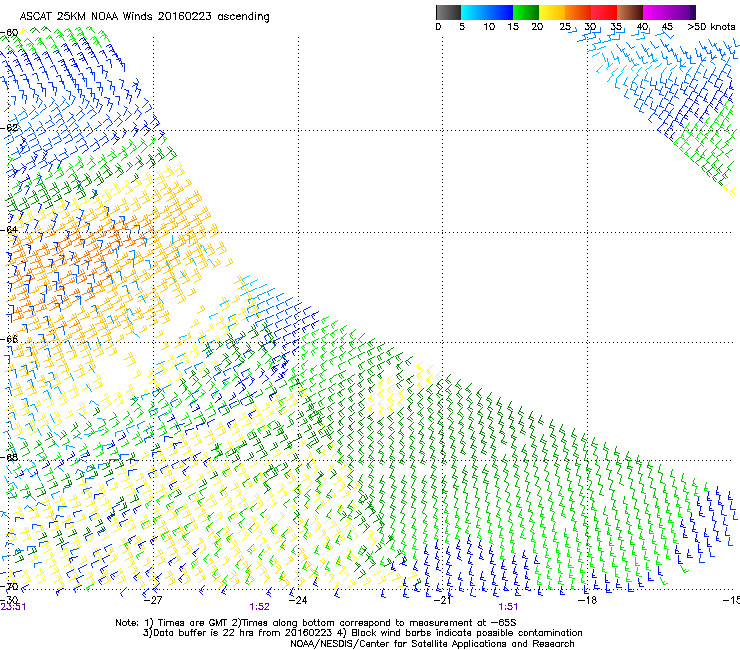Click the '-66' latitude label
This screenshot has height=650, width=740.
point(9,339)
